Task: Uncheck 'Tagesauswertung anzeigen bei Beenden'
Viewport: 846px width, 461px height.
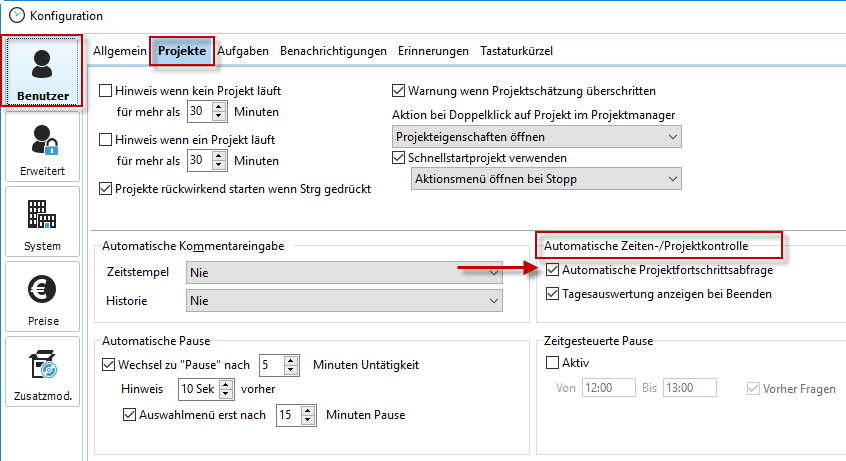Action: pyautogui.click(x=553, y=294)
